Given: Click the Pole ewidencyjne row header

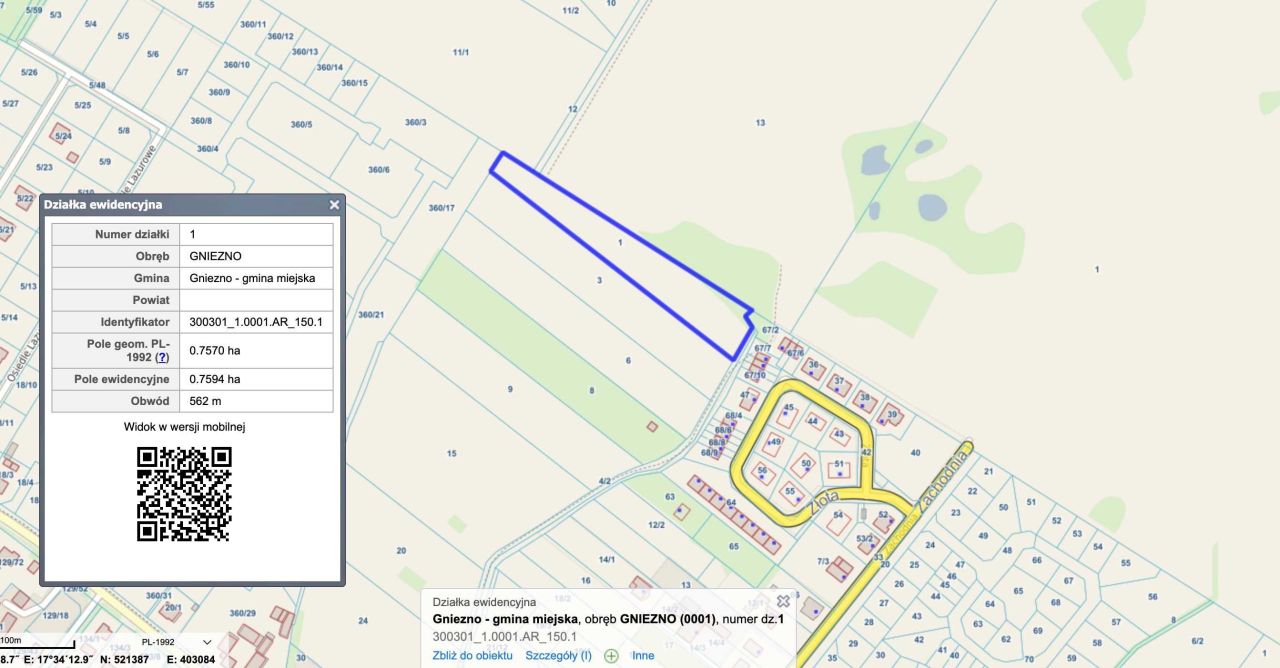Looking at the screenshot, I should coord(116,379).
